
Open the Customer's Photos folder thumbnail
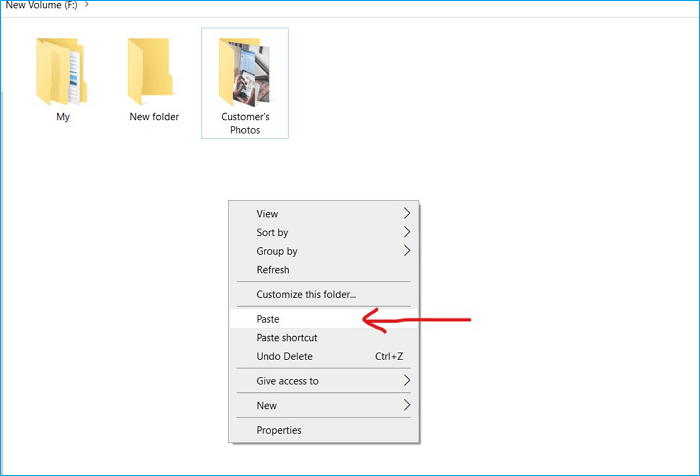pos(245,70)
